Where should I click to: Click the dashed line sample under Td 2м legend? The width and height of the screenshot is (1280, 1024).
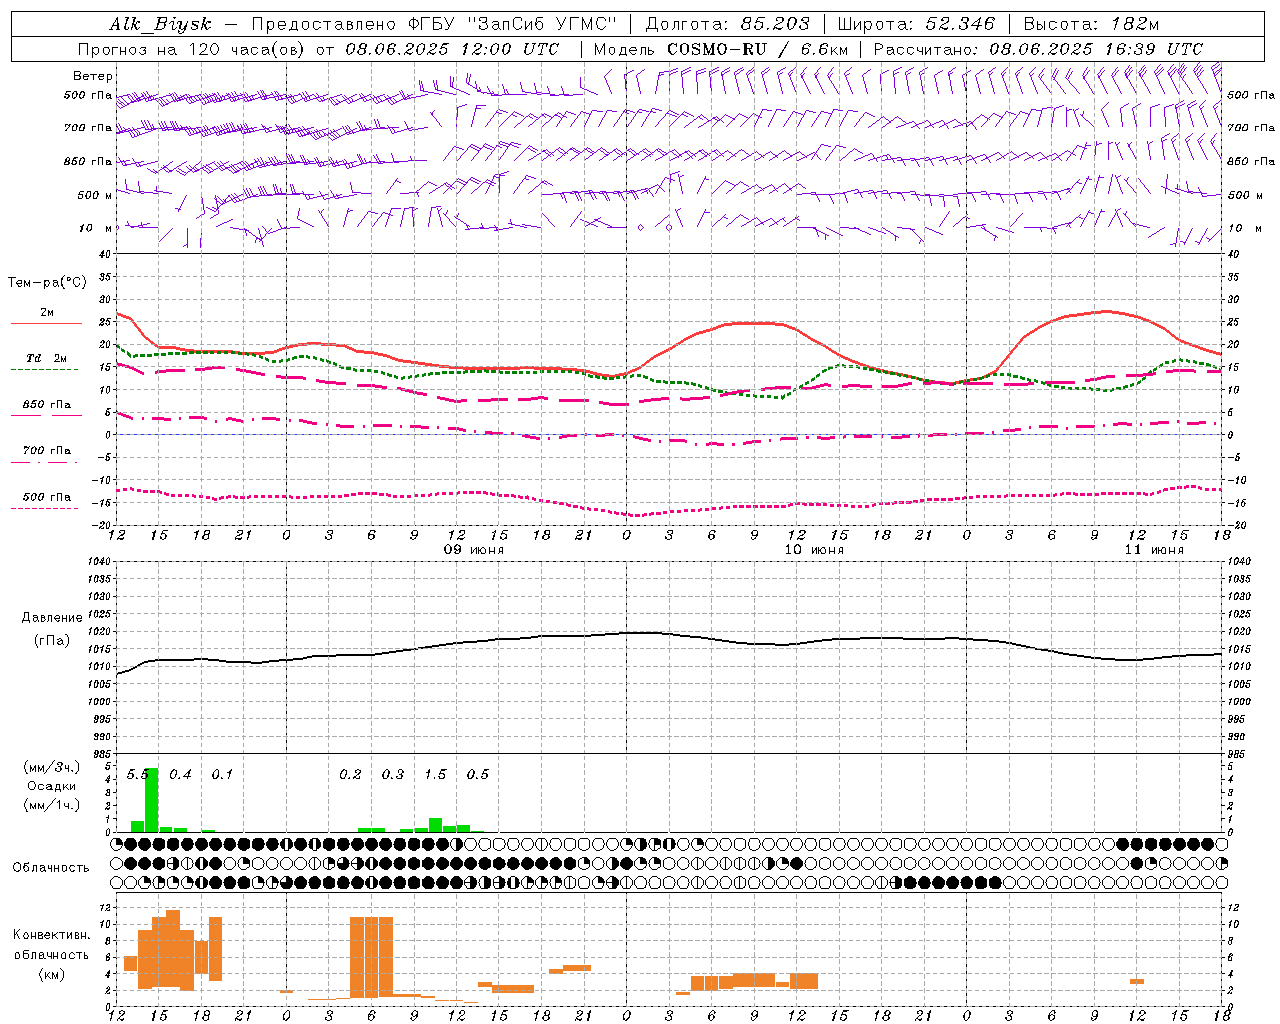point(44,369)
